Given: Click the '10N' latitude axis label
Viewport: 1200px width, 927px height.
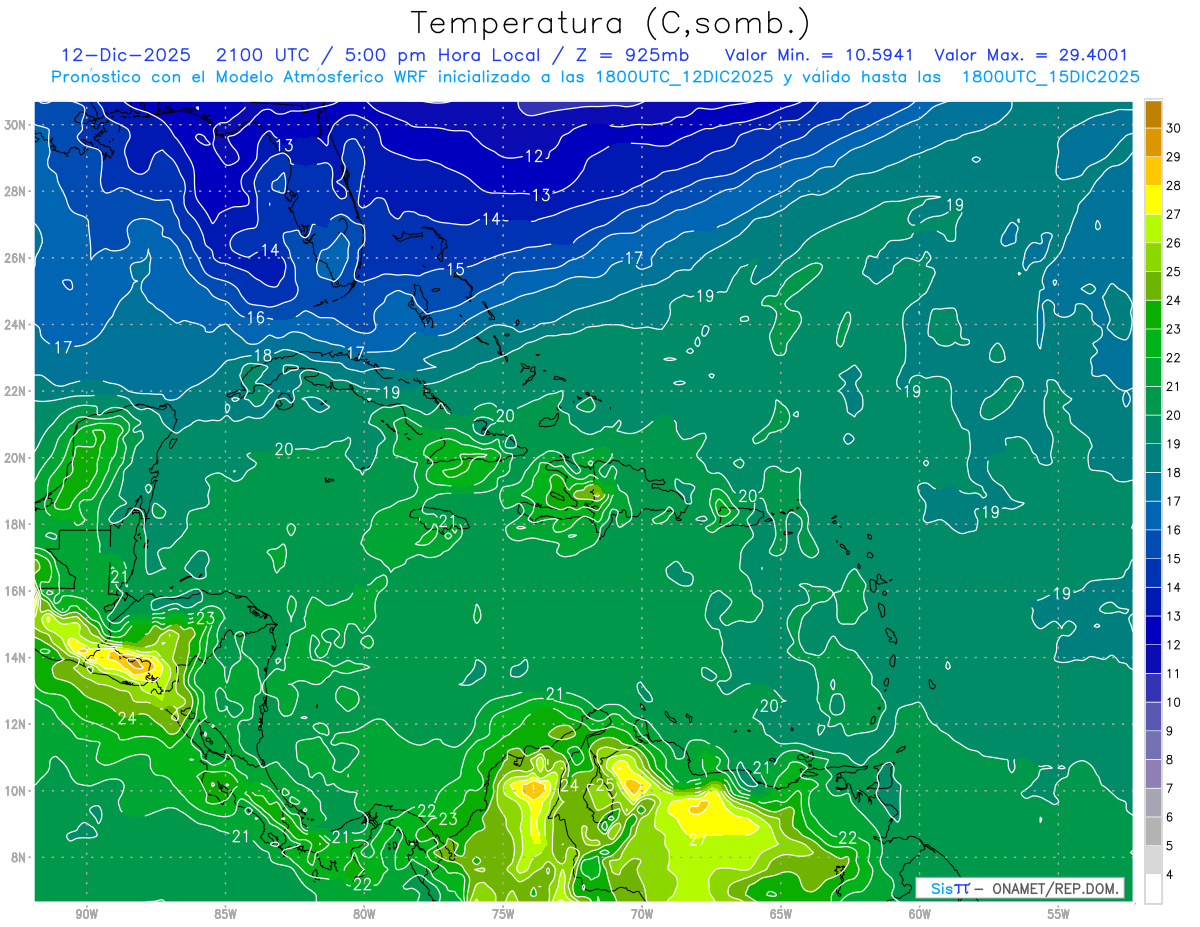Looking at the screenshot, I should (15, 790).
